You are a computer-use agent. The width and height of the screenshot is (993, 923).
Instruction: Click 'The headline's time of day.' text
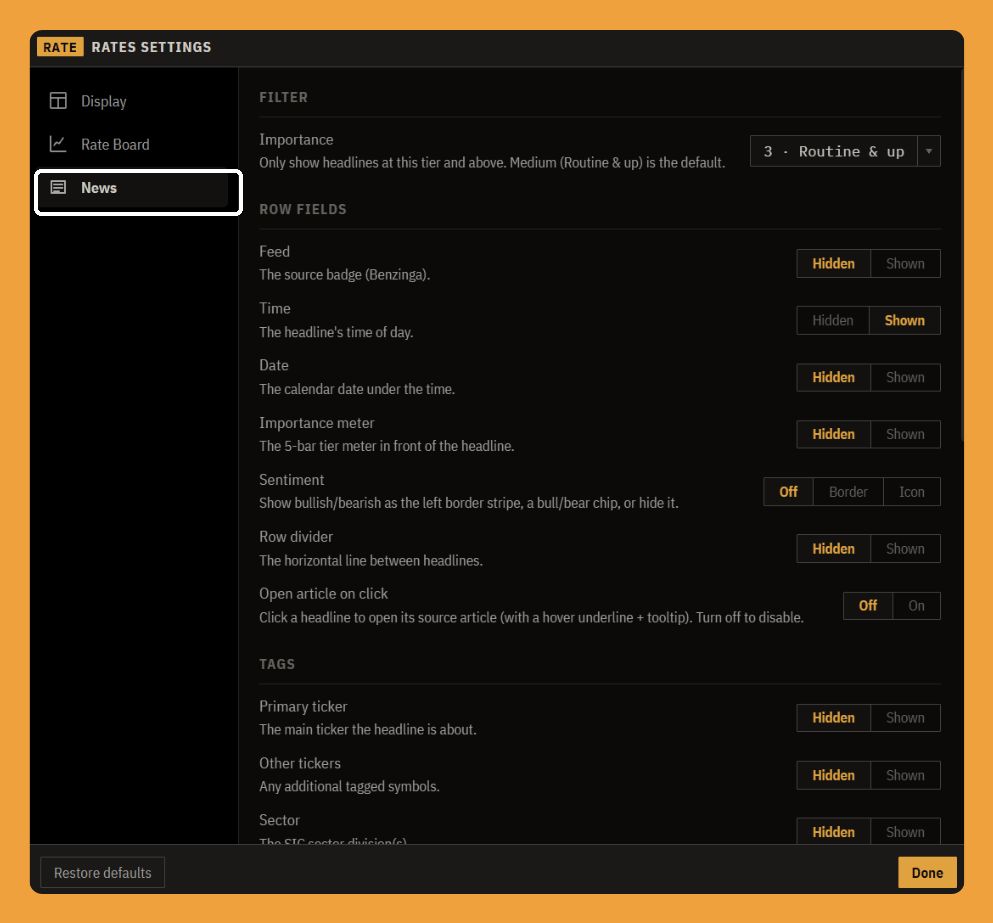pos(336,332)
